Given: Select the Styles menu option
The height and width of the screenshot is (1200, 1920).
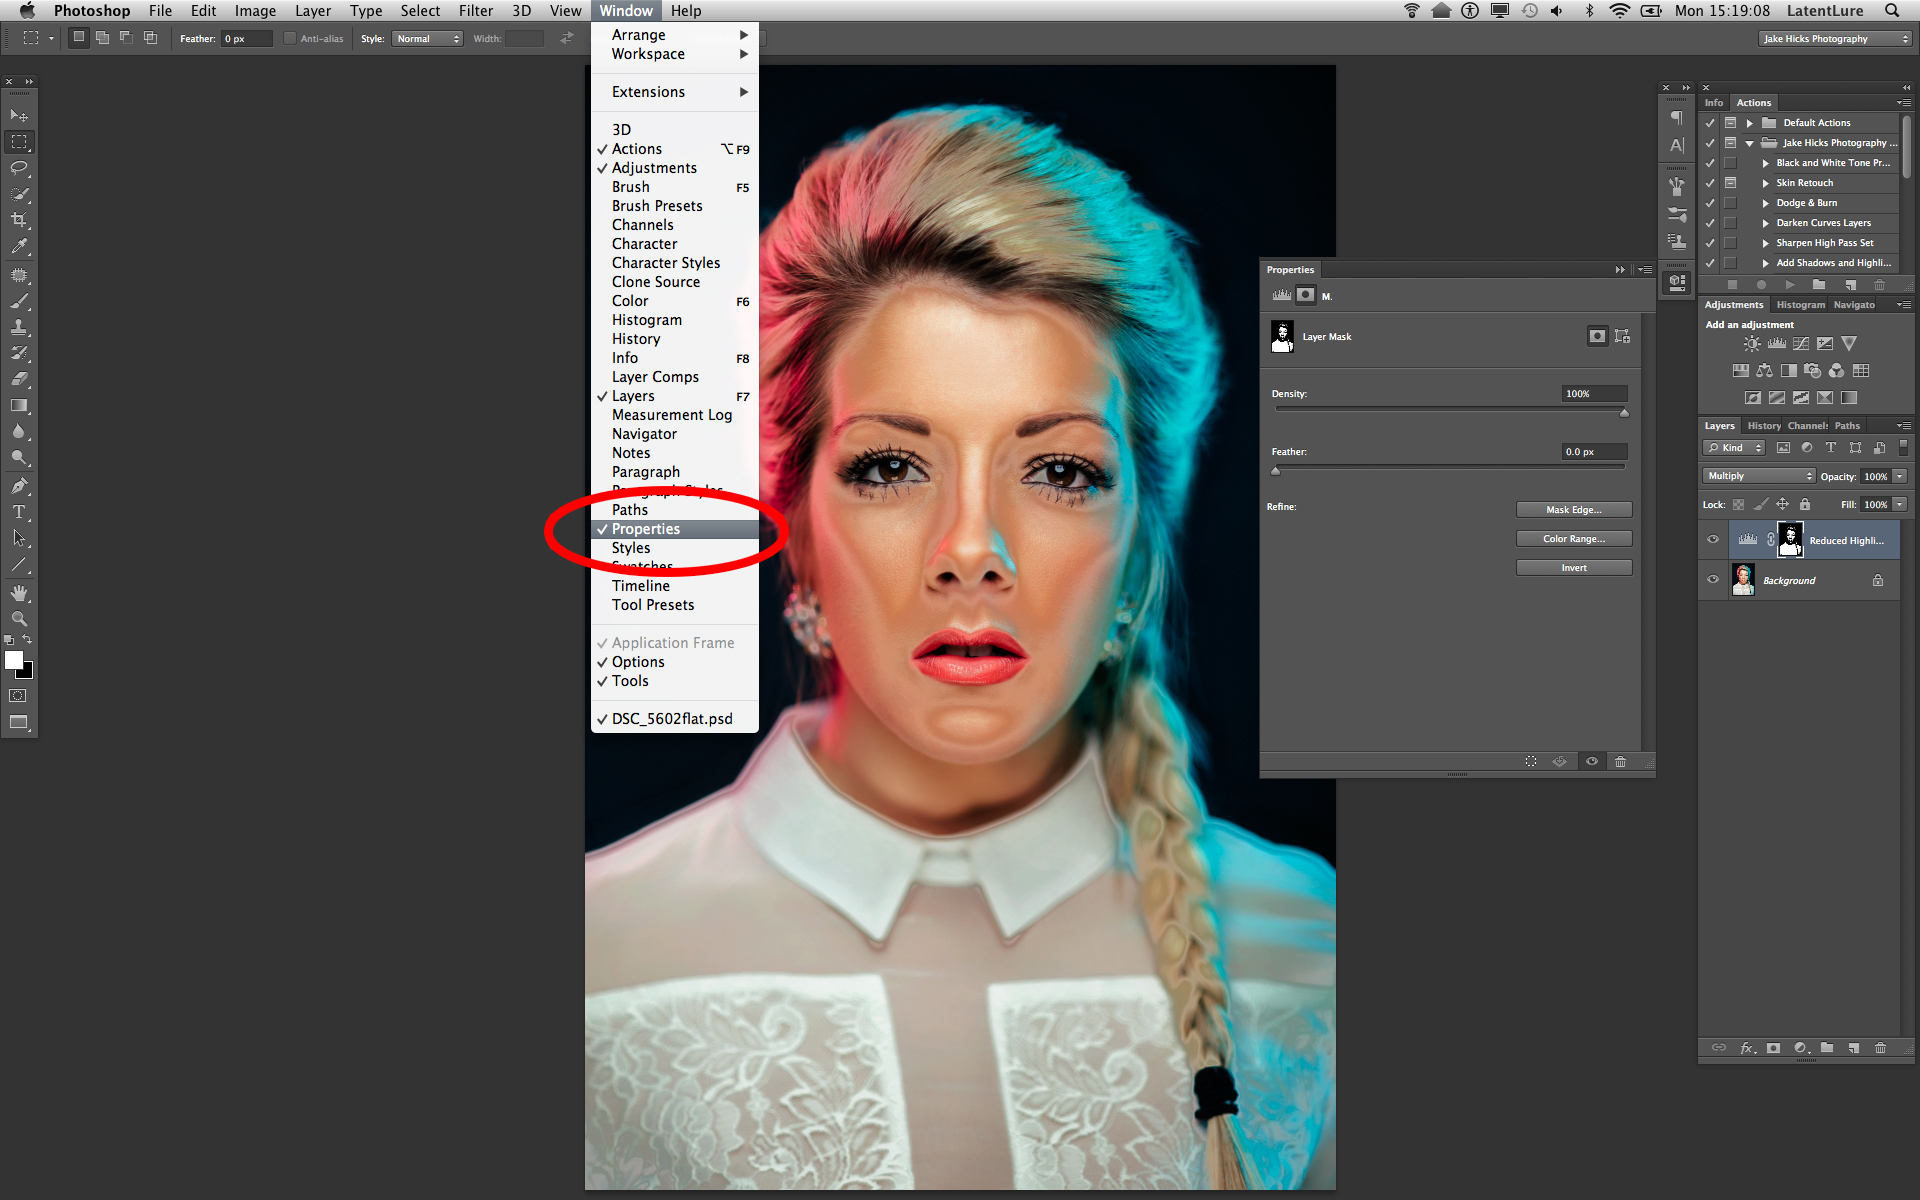Looking at the screenshot, I should tap(630, 547).
